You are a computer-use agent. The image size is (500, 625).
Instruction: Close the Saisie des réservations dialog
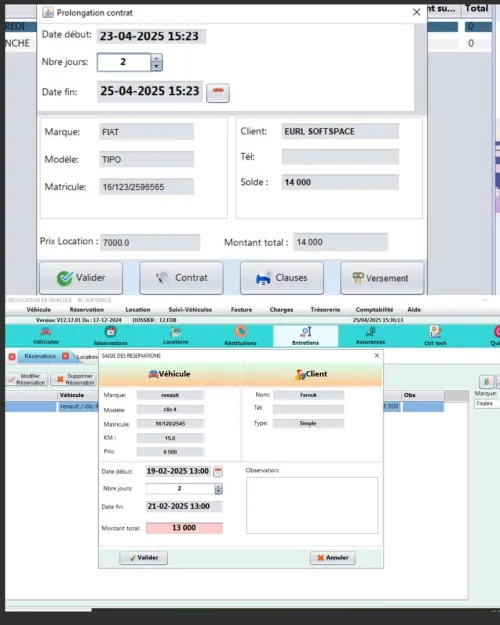click(377, 355)
